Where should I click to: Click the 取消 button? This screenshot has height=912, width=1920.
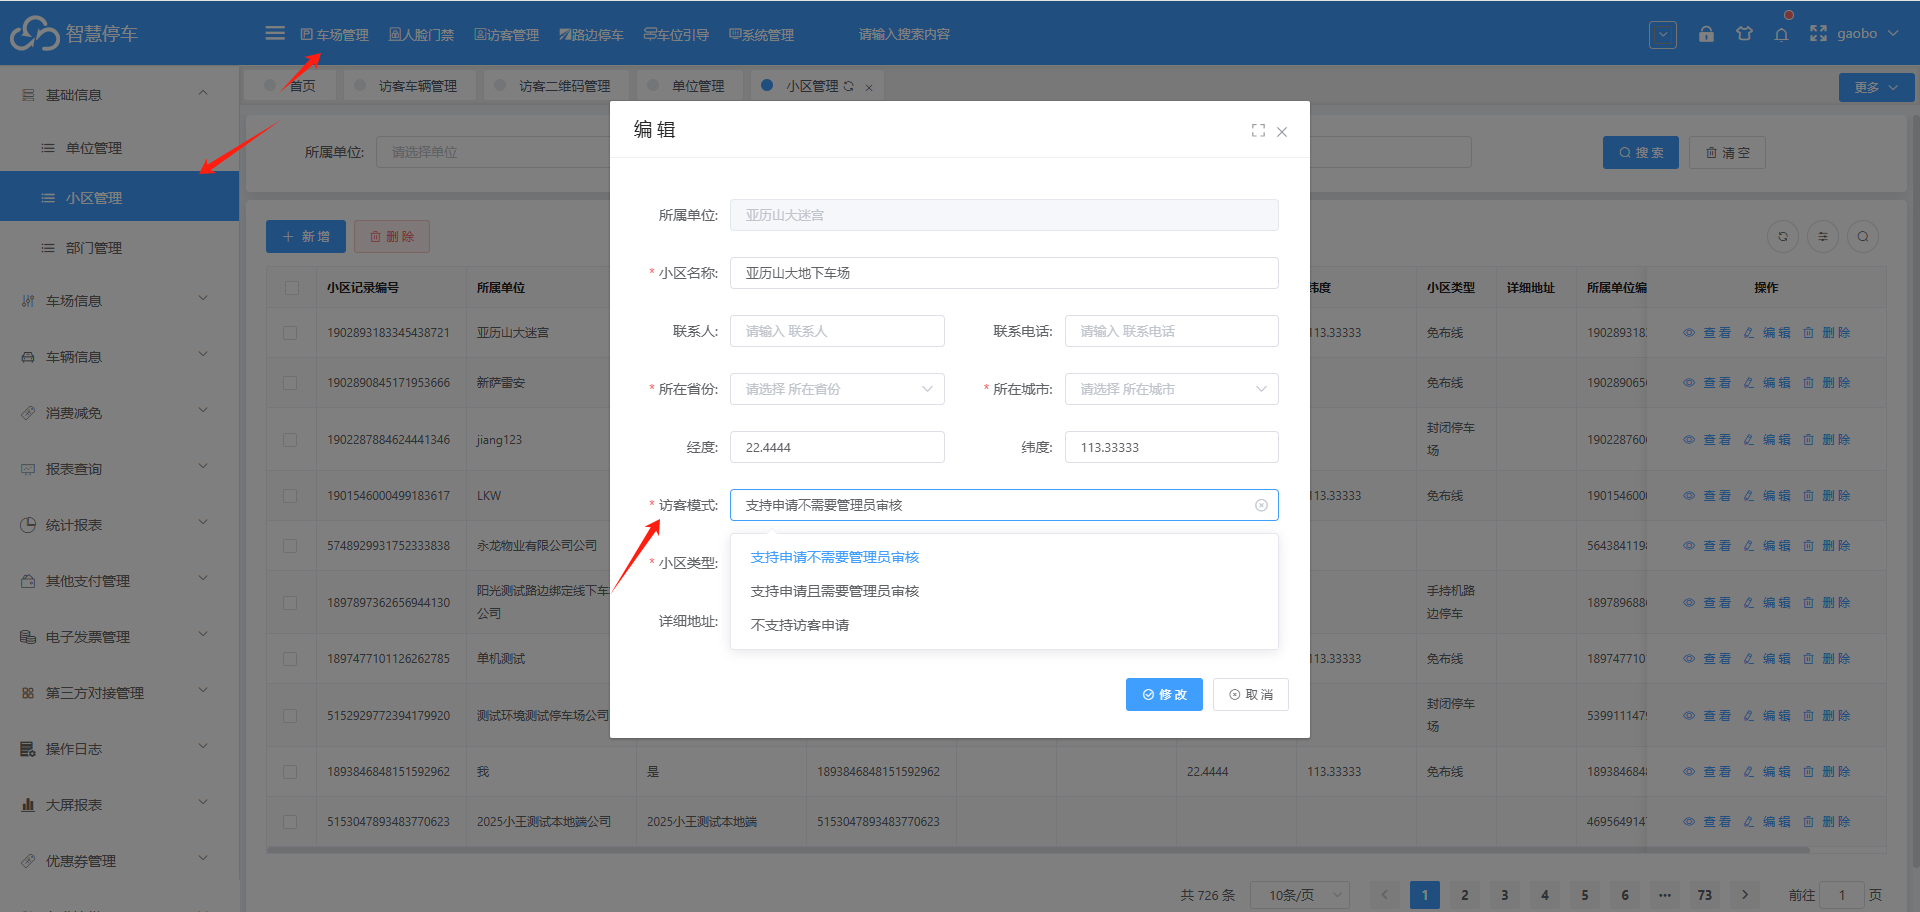(1251, 694)
